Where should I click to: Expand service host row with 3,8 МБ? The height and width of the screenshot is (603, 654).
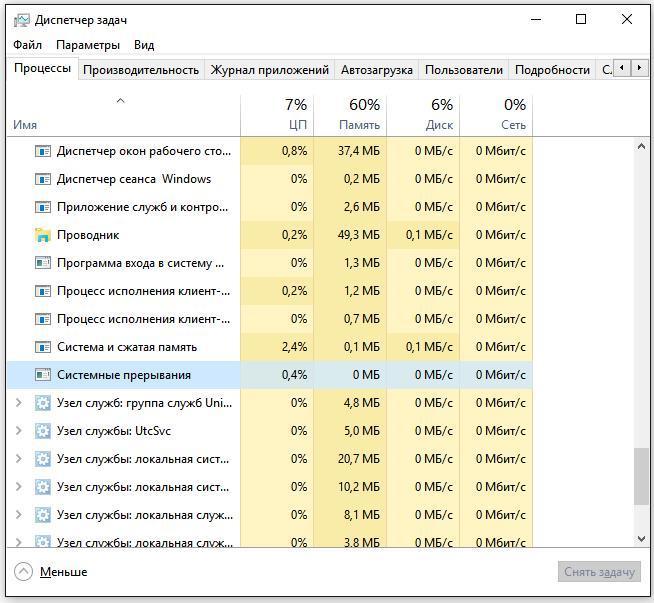18,542
